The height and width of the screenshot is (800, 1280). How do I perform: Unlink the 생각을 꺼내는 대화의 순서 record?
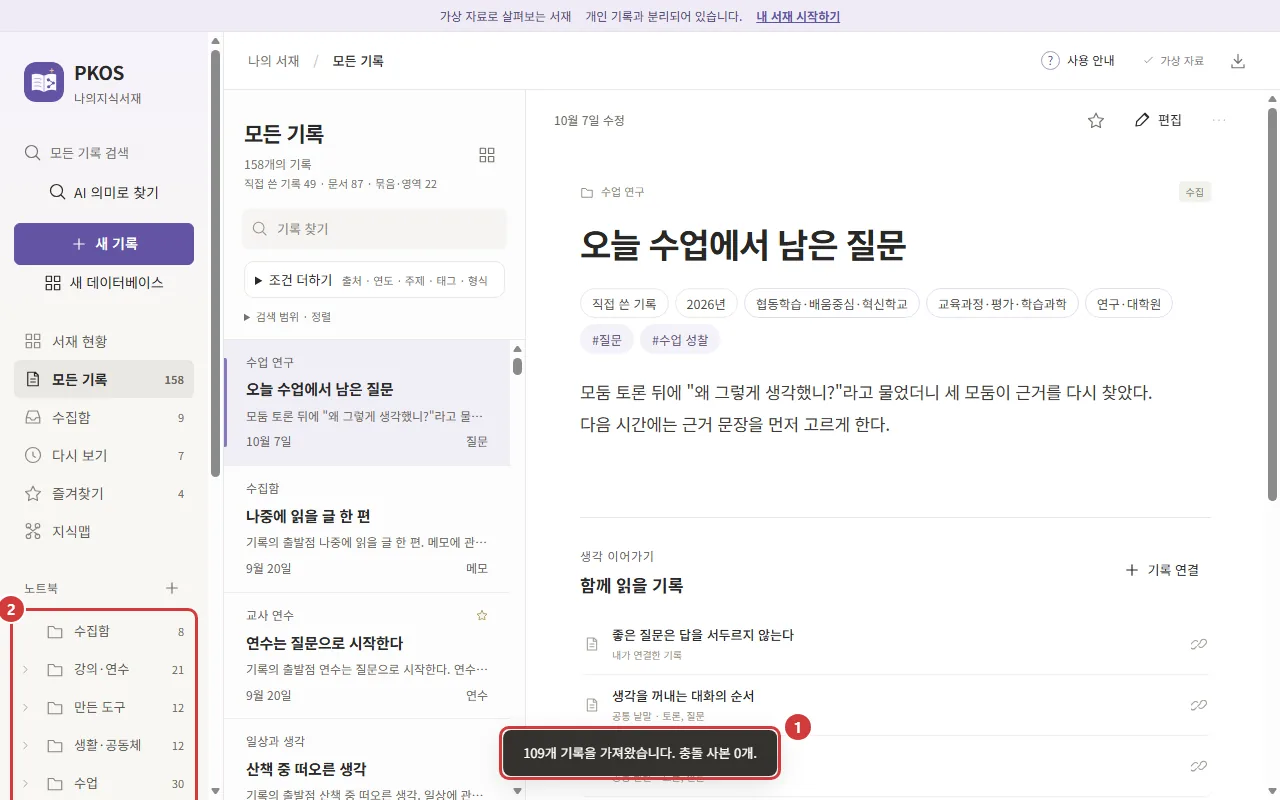(1198, 705)
